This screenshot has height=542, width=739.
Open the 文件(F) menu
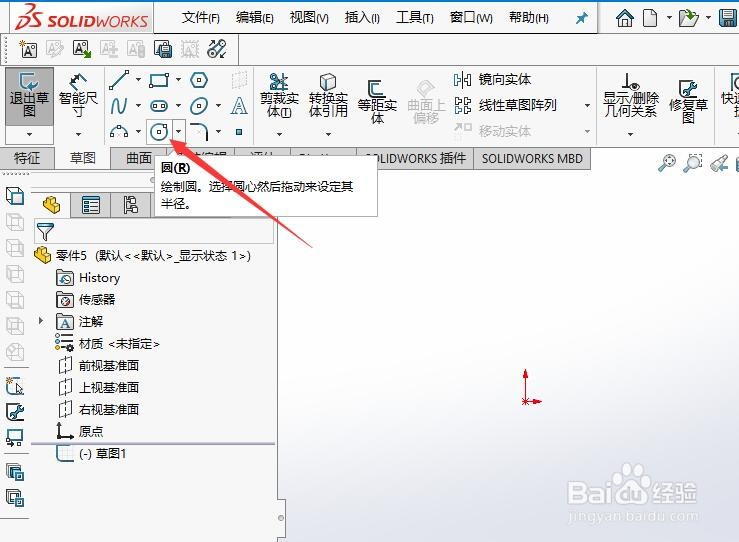[x=201, y=18]
